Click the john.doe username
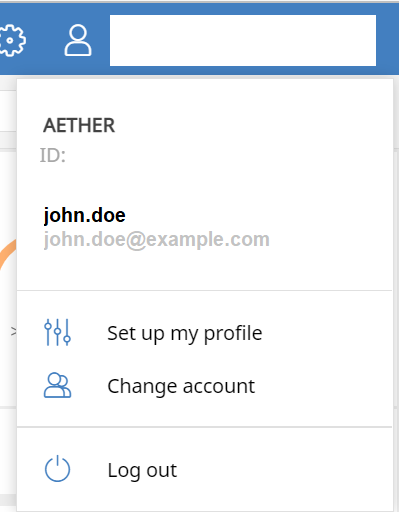This screenshot has height=512, width=399. 85,215
